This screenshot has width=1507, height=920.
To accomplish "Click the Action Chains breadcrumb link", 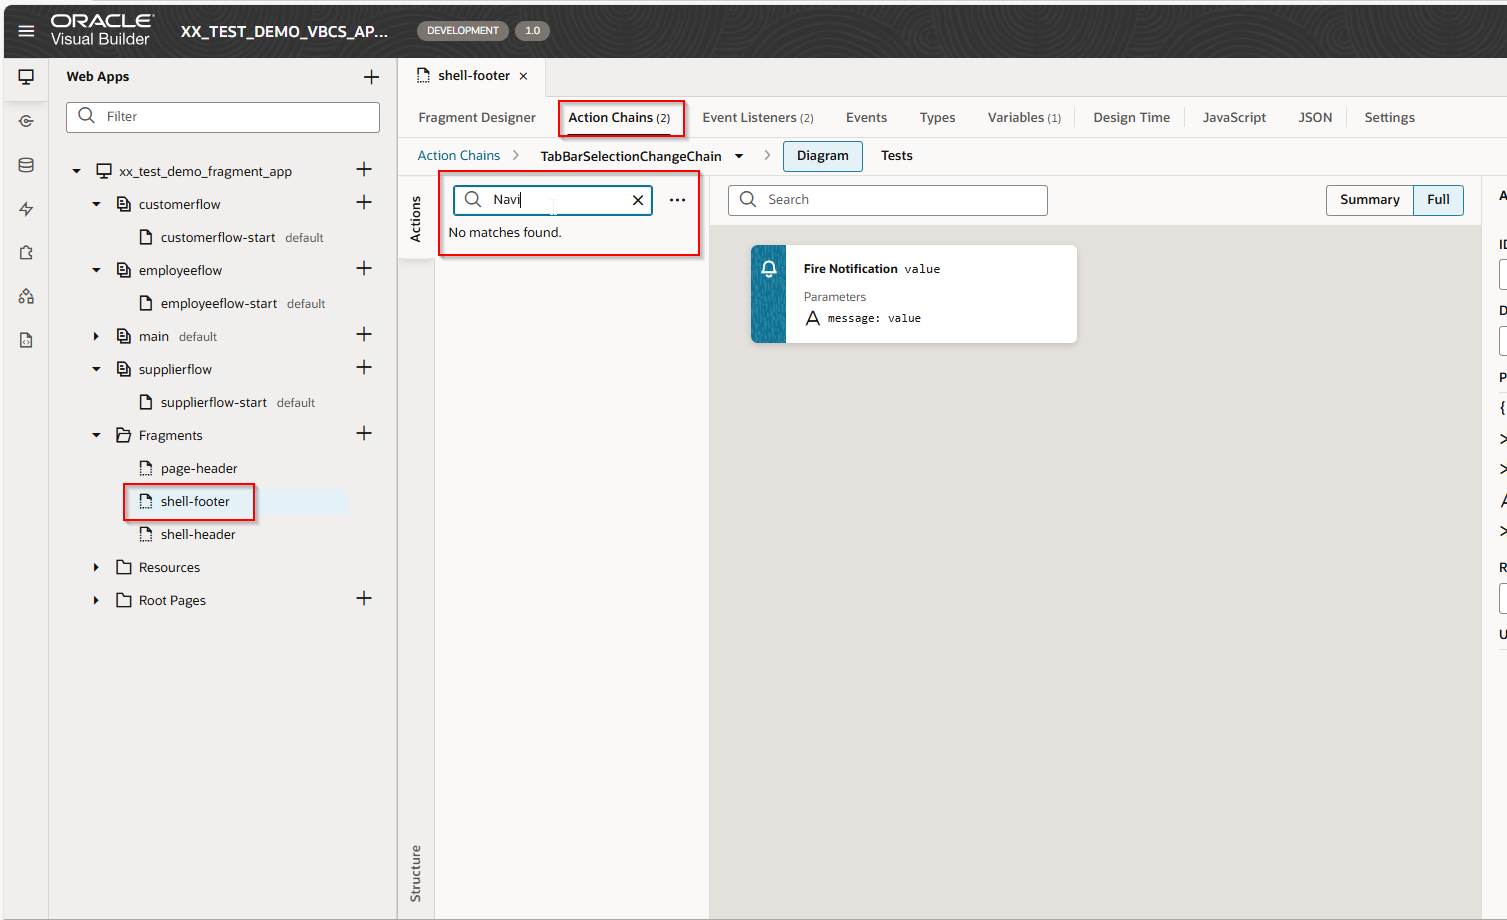I will click(x=458, y=156).
